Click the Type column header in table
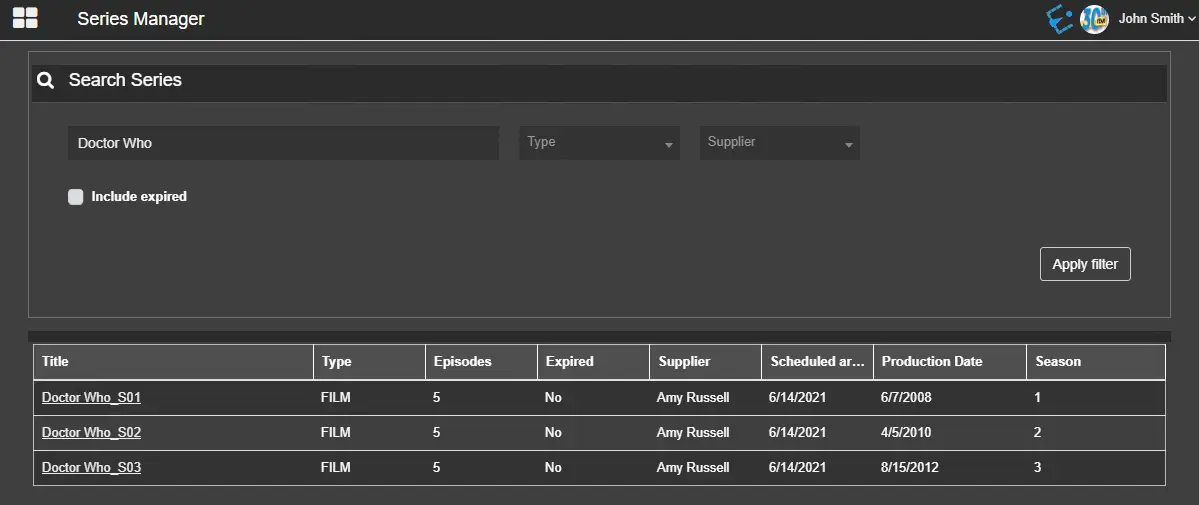Image resolution: width=1199 pixels, height=505 pixels. point(336,362)
